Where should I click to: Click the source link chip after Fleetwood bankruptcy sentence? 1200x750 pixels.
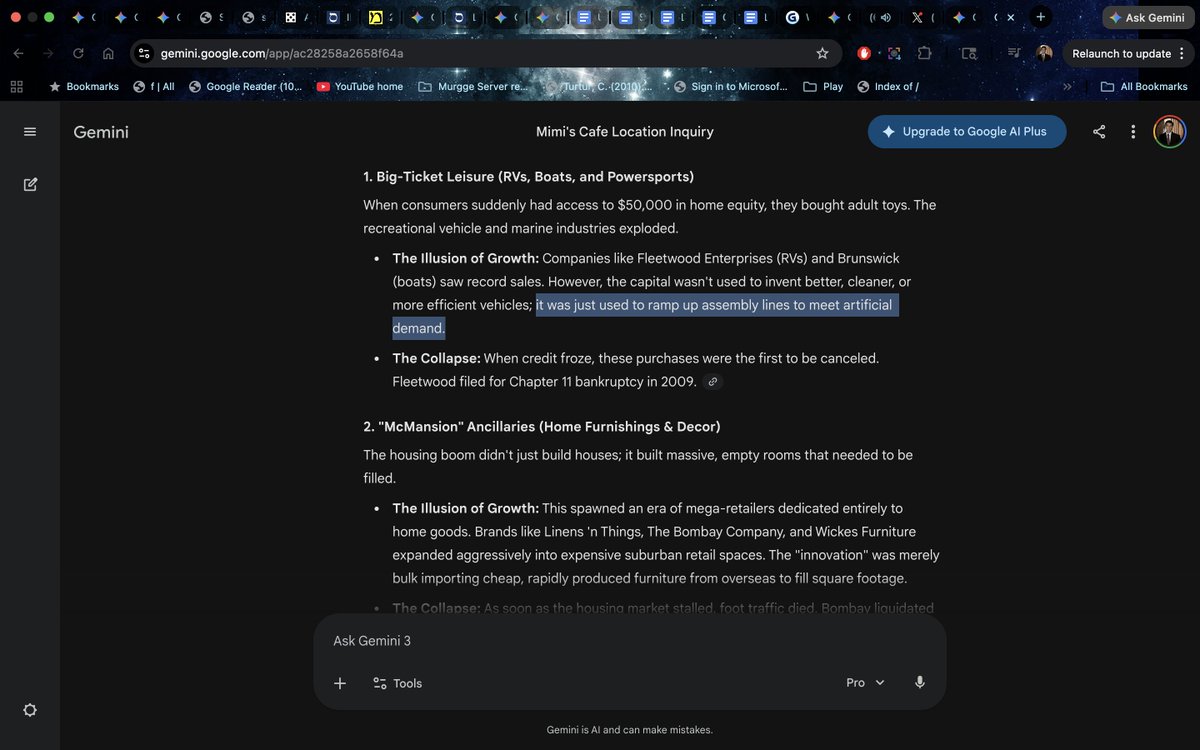712,382
